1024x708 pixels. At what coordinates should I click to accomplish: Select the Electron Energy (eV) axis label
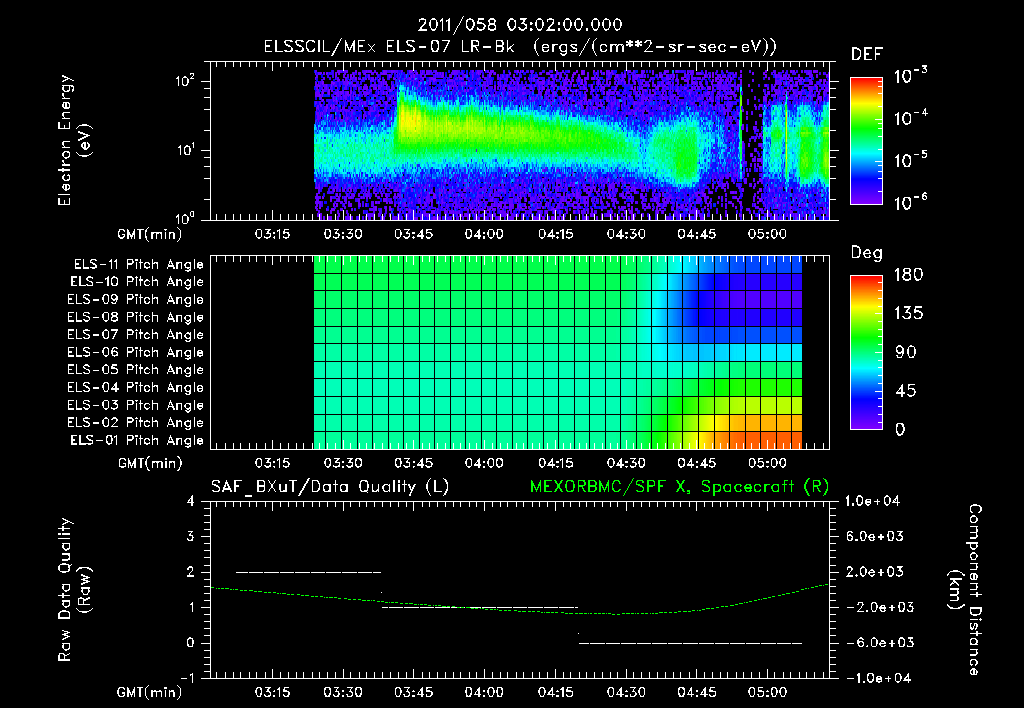coord(74,140)
